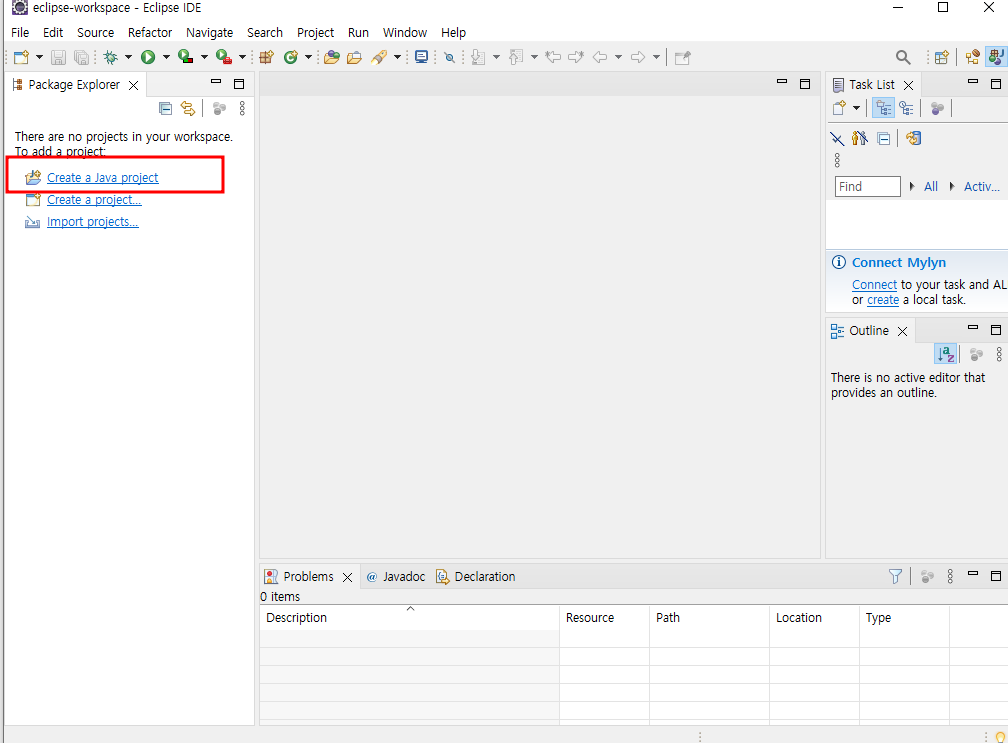
Task: Click the Pin Editor icon
Action: coord(683,57)
